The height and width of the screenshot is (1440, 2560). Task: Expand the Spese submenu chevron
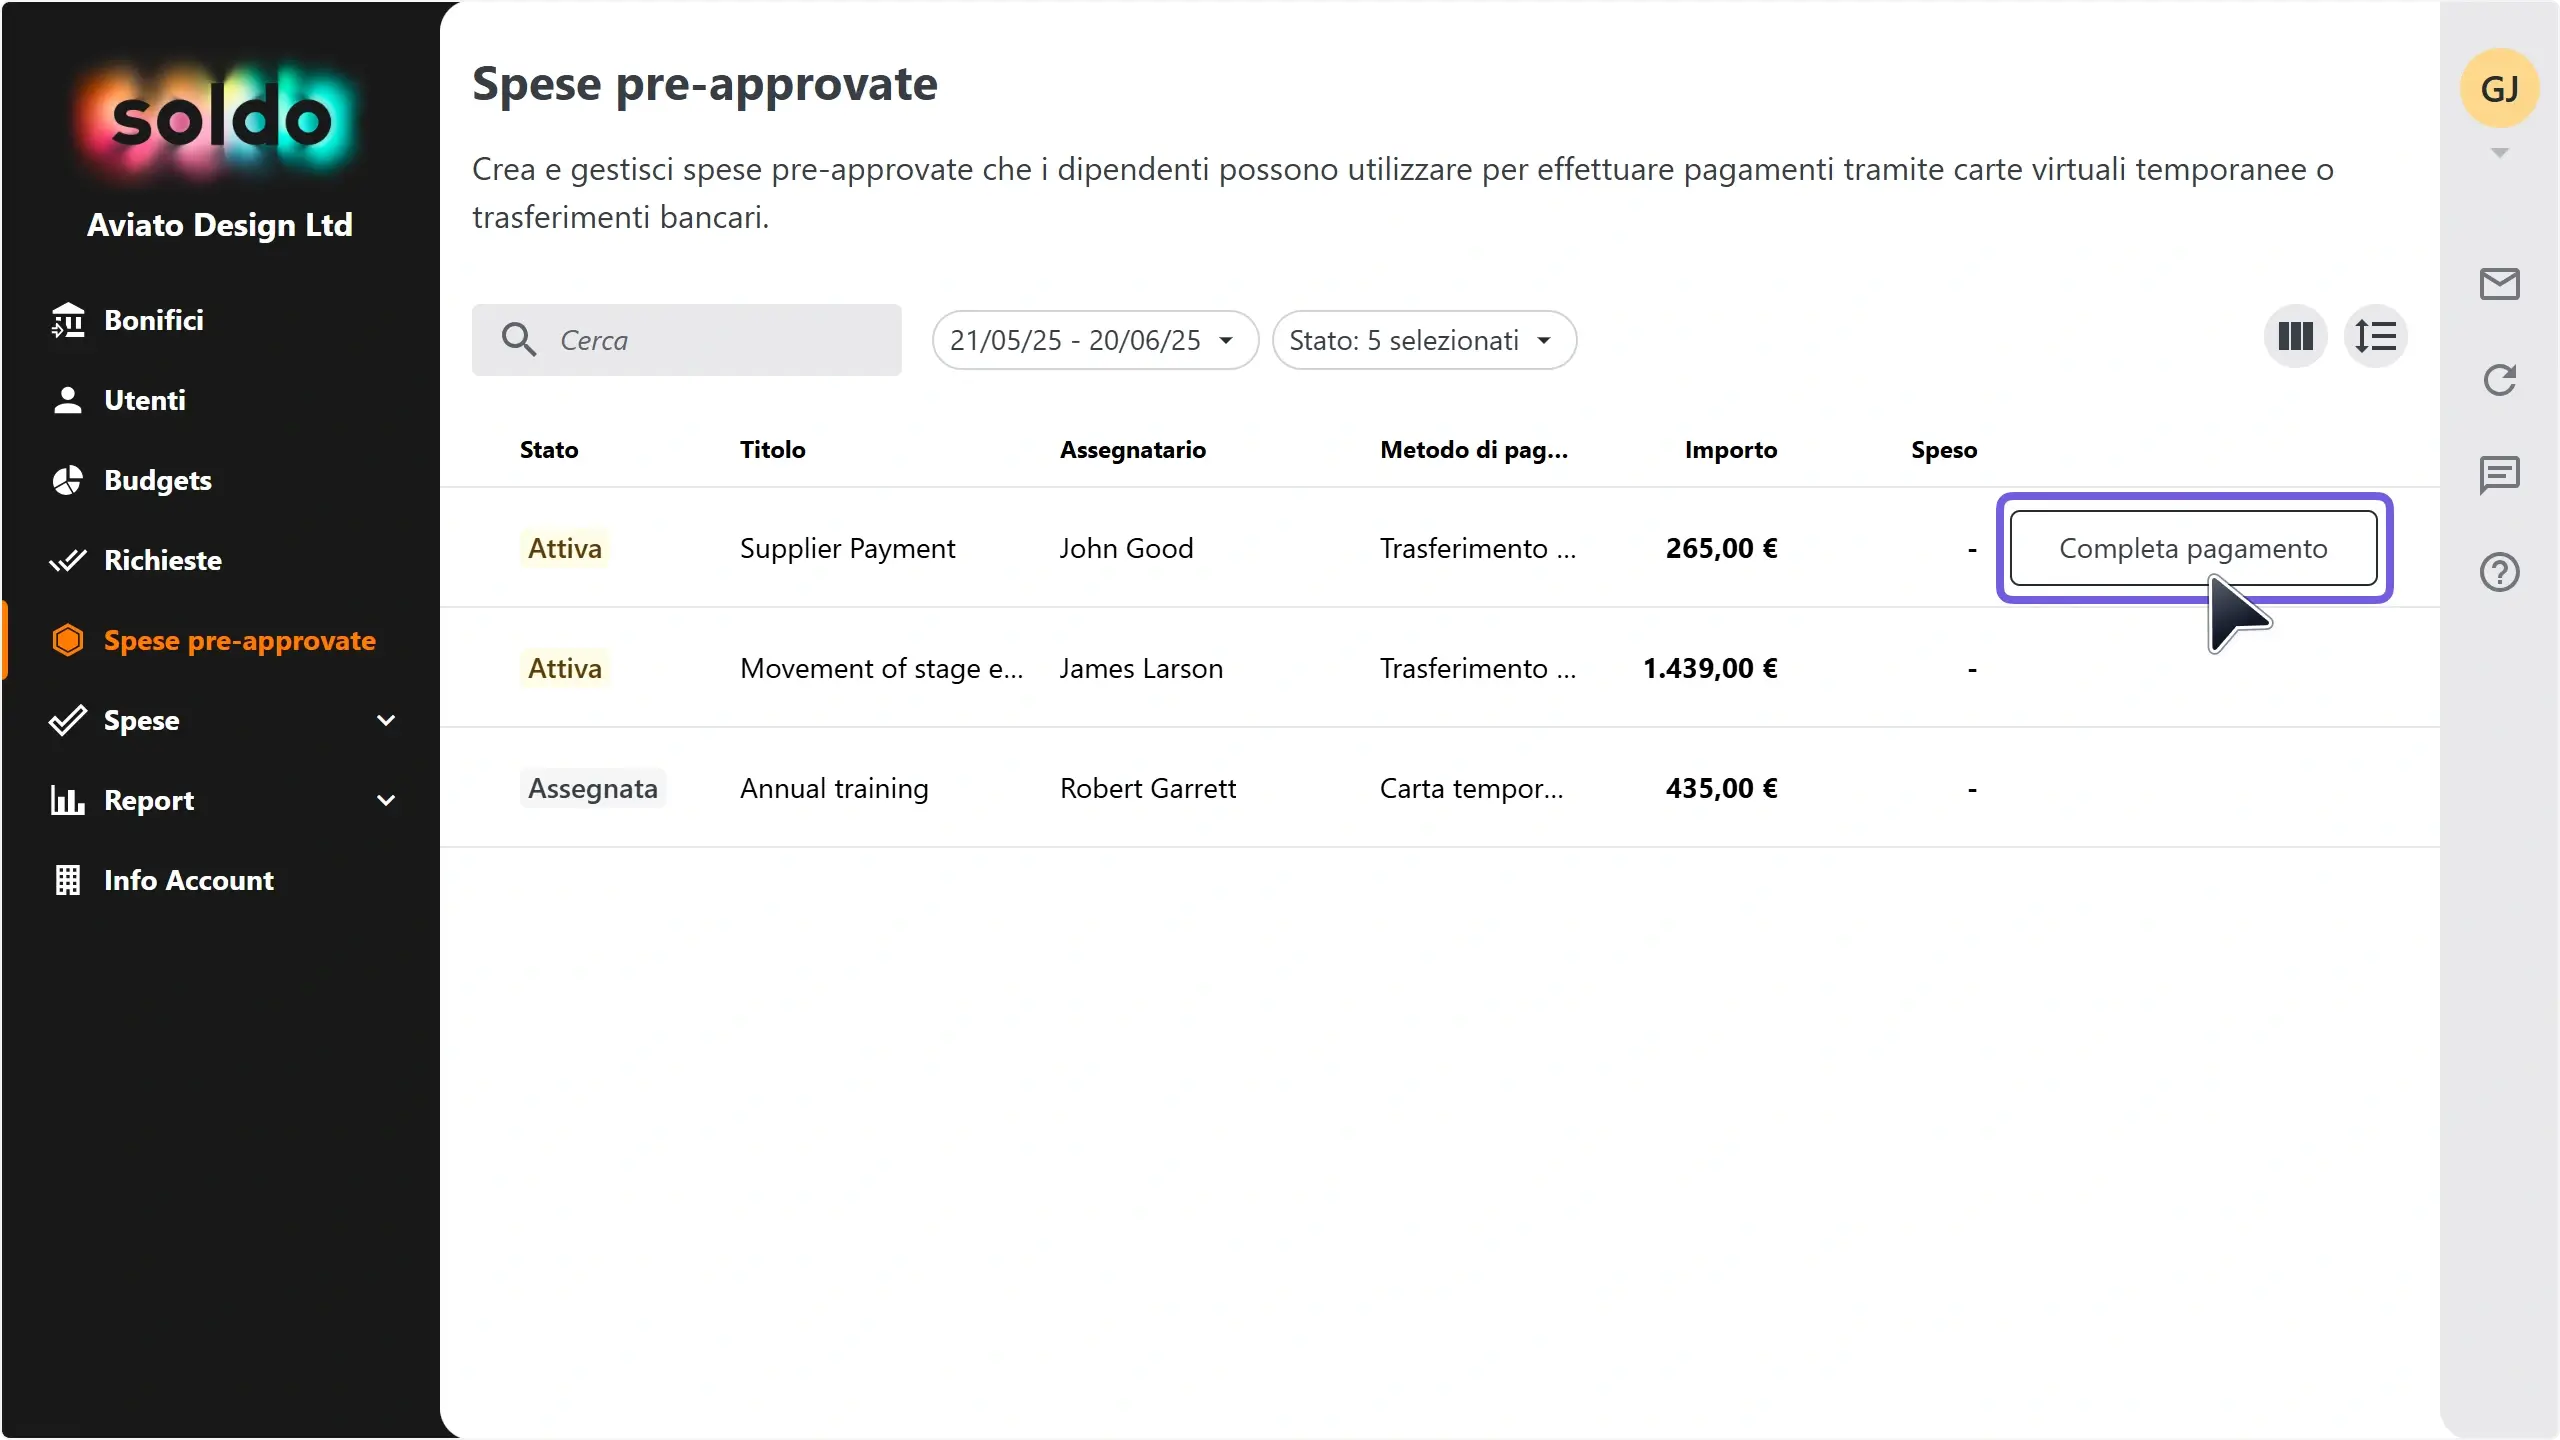(x=386, y=720)
